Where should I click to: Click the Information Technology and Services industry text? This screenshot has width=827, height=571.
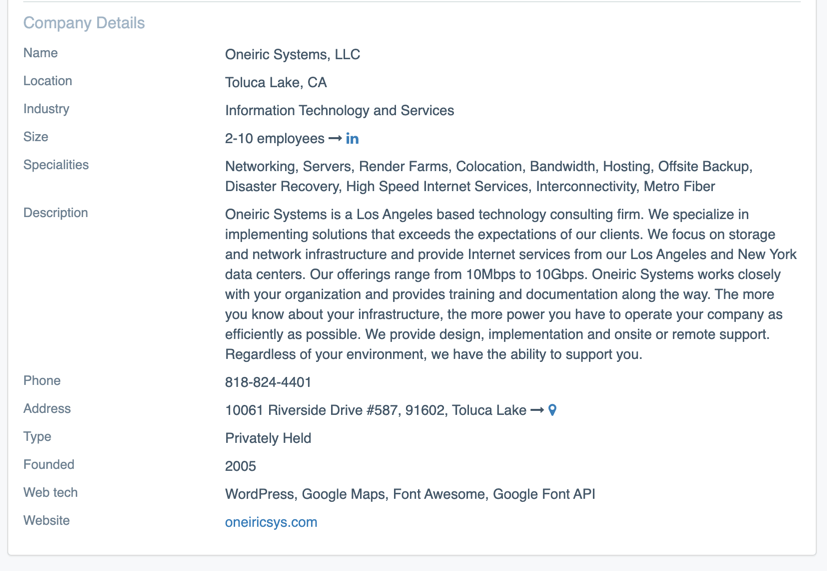point(339,111)
